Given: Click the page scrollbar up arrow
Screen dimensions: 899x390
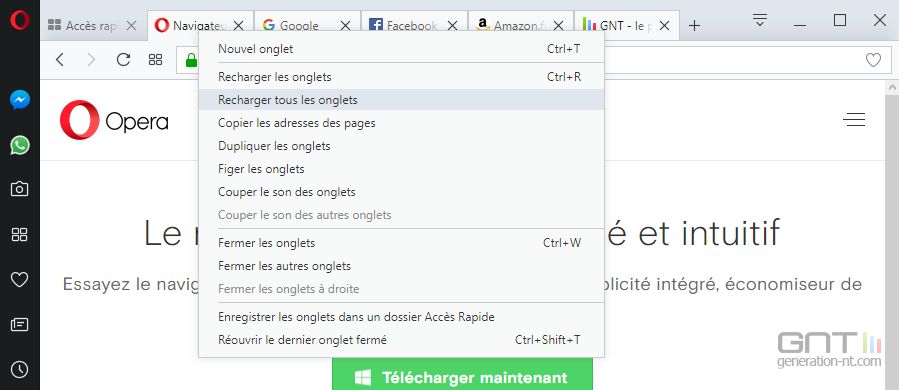Looking at the screenshot, I should [x=892, y=88].
